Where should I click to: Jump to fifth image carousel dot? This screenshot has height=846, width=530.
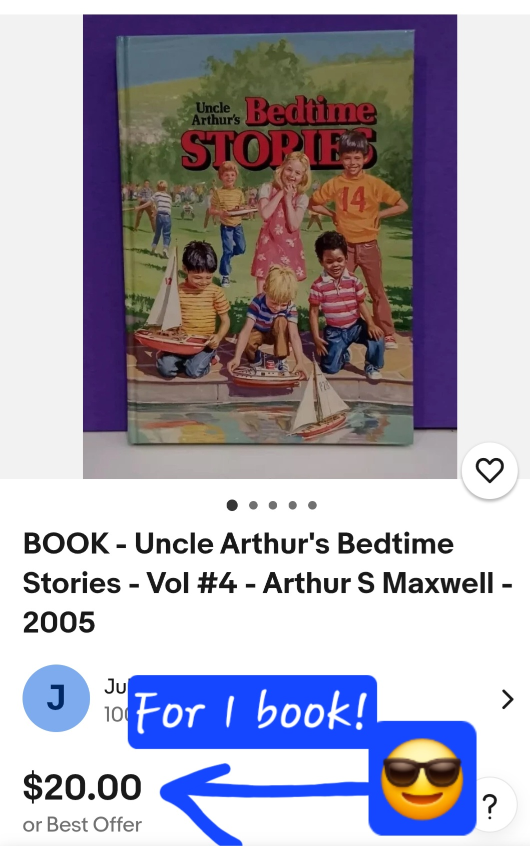click(x=312, y=506)
